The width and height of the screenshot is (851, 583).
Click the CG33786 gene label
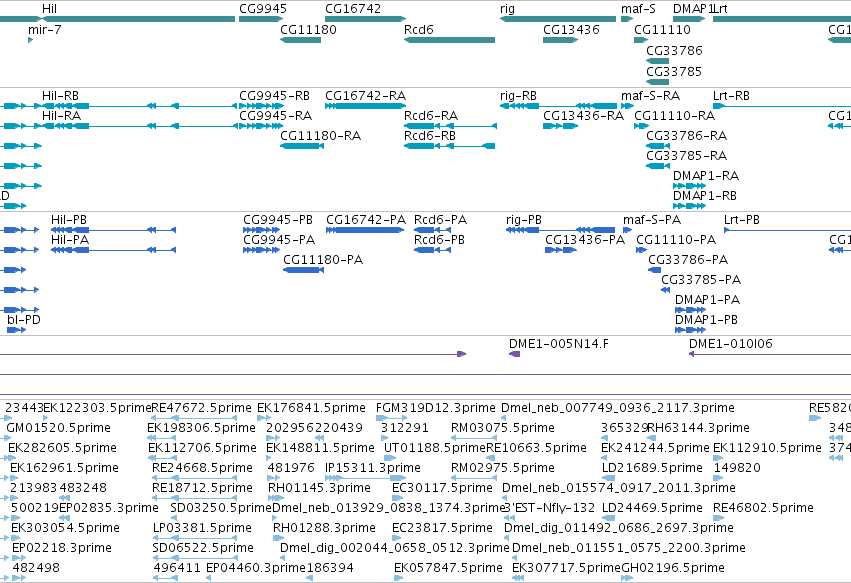(x=674, y=50)
